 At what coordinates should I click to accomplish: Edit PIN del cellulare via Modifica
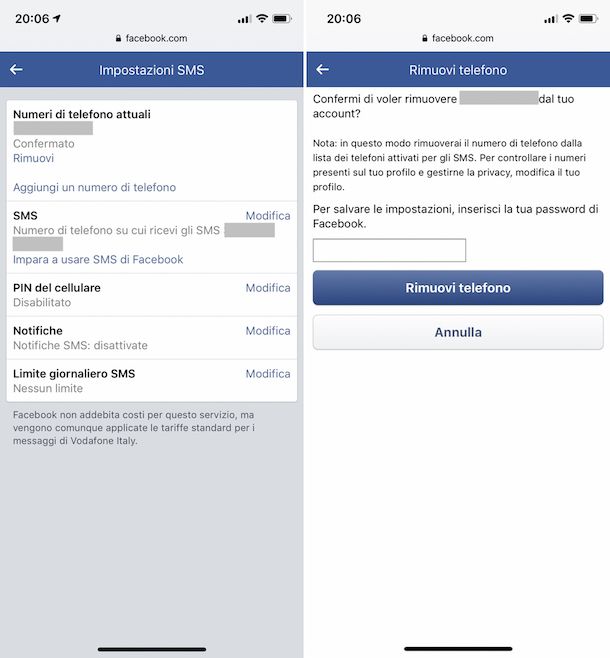(x=268, y=288)
